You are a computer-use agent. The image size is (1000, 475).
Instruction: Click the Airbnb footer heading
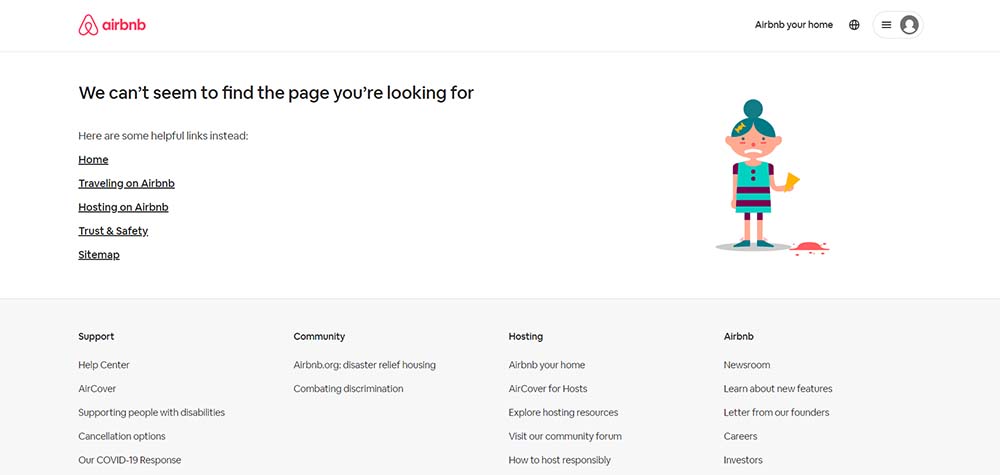(739, 336)
